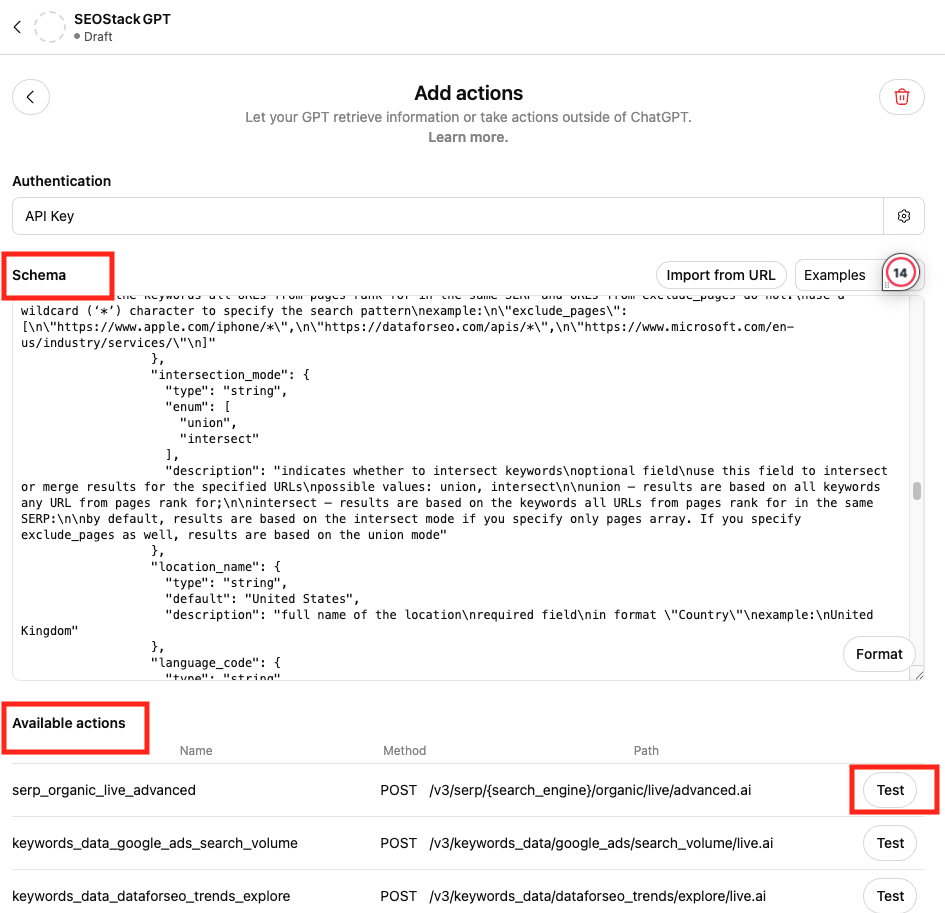Open authentication settings via gear icon
945x913 pixels.
903,216
